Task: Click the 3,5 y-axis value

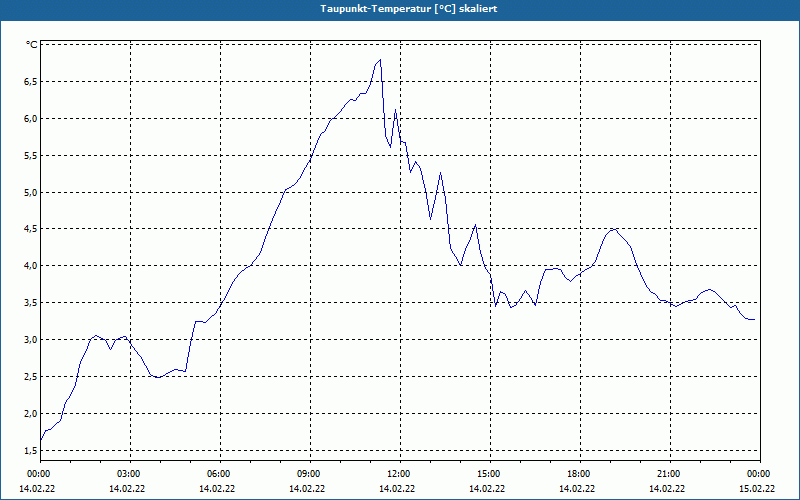Action: click(x=31, y=303)
